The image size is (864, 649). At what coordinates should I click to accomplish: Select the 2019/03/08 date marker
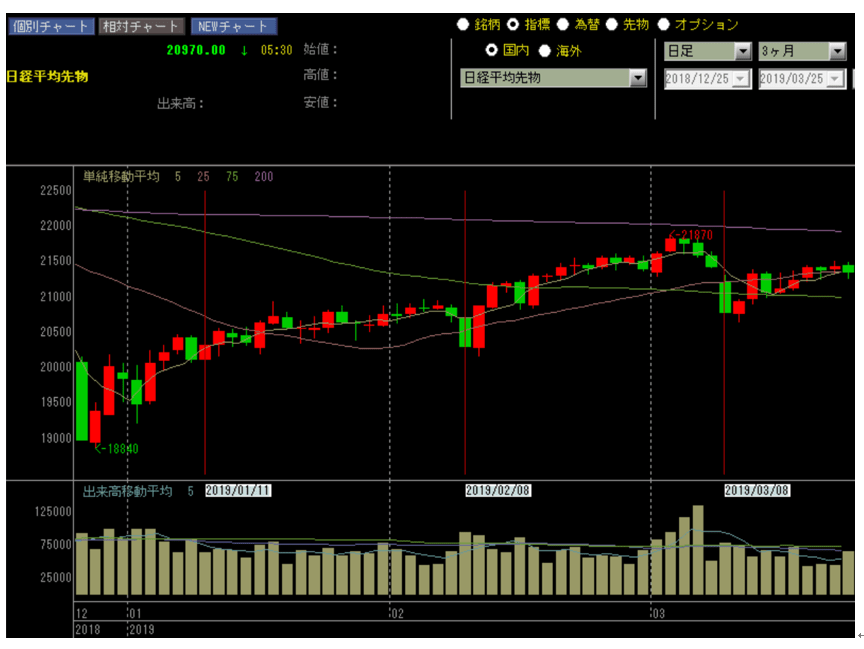[x=756, y=490]
